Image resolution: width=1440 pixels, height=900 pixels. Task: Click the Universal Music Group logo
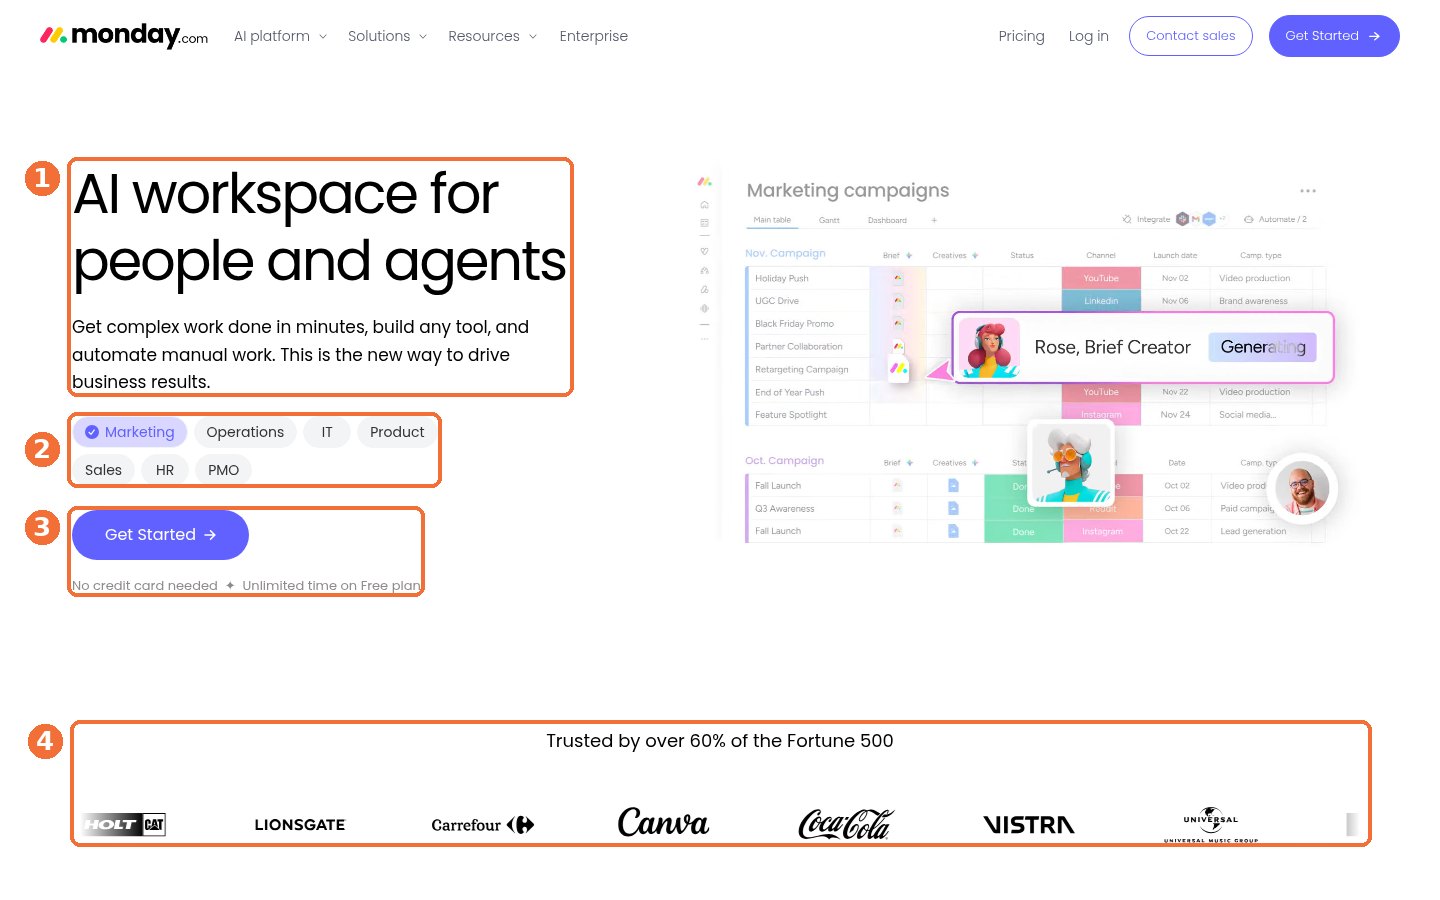click(1211, 825)
